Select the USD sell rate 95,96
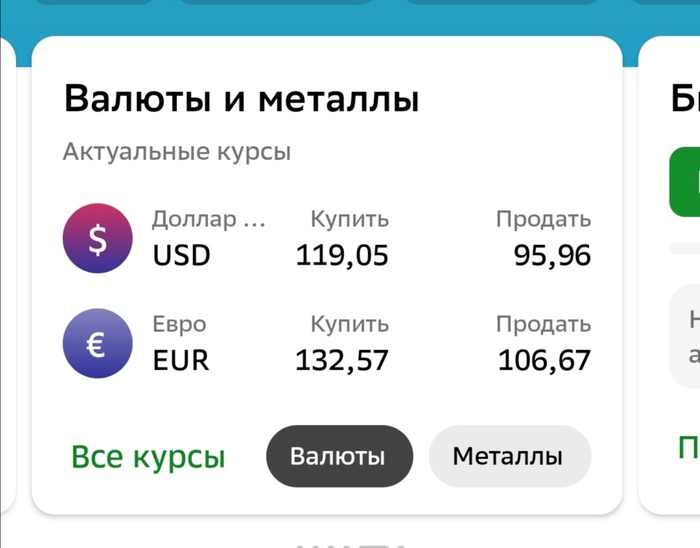 click(552, 255)
